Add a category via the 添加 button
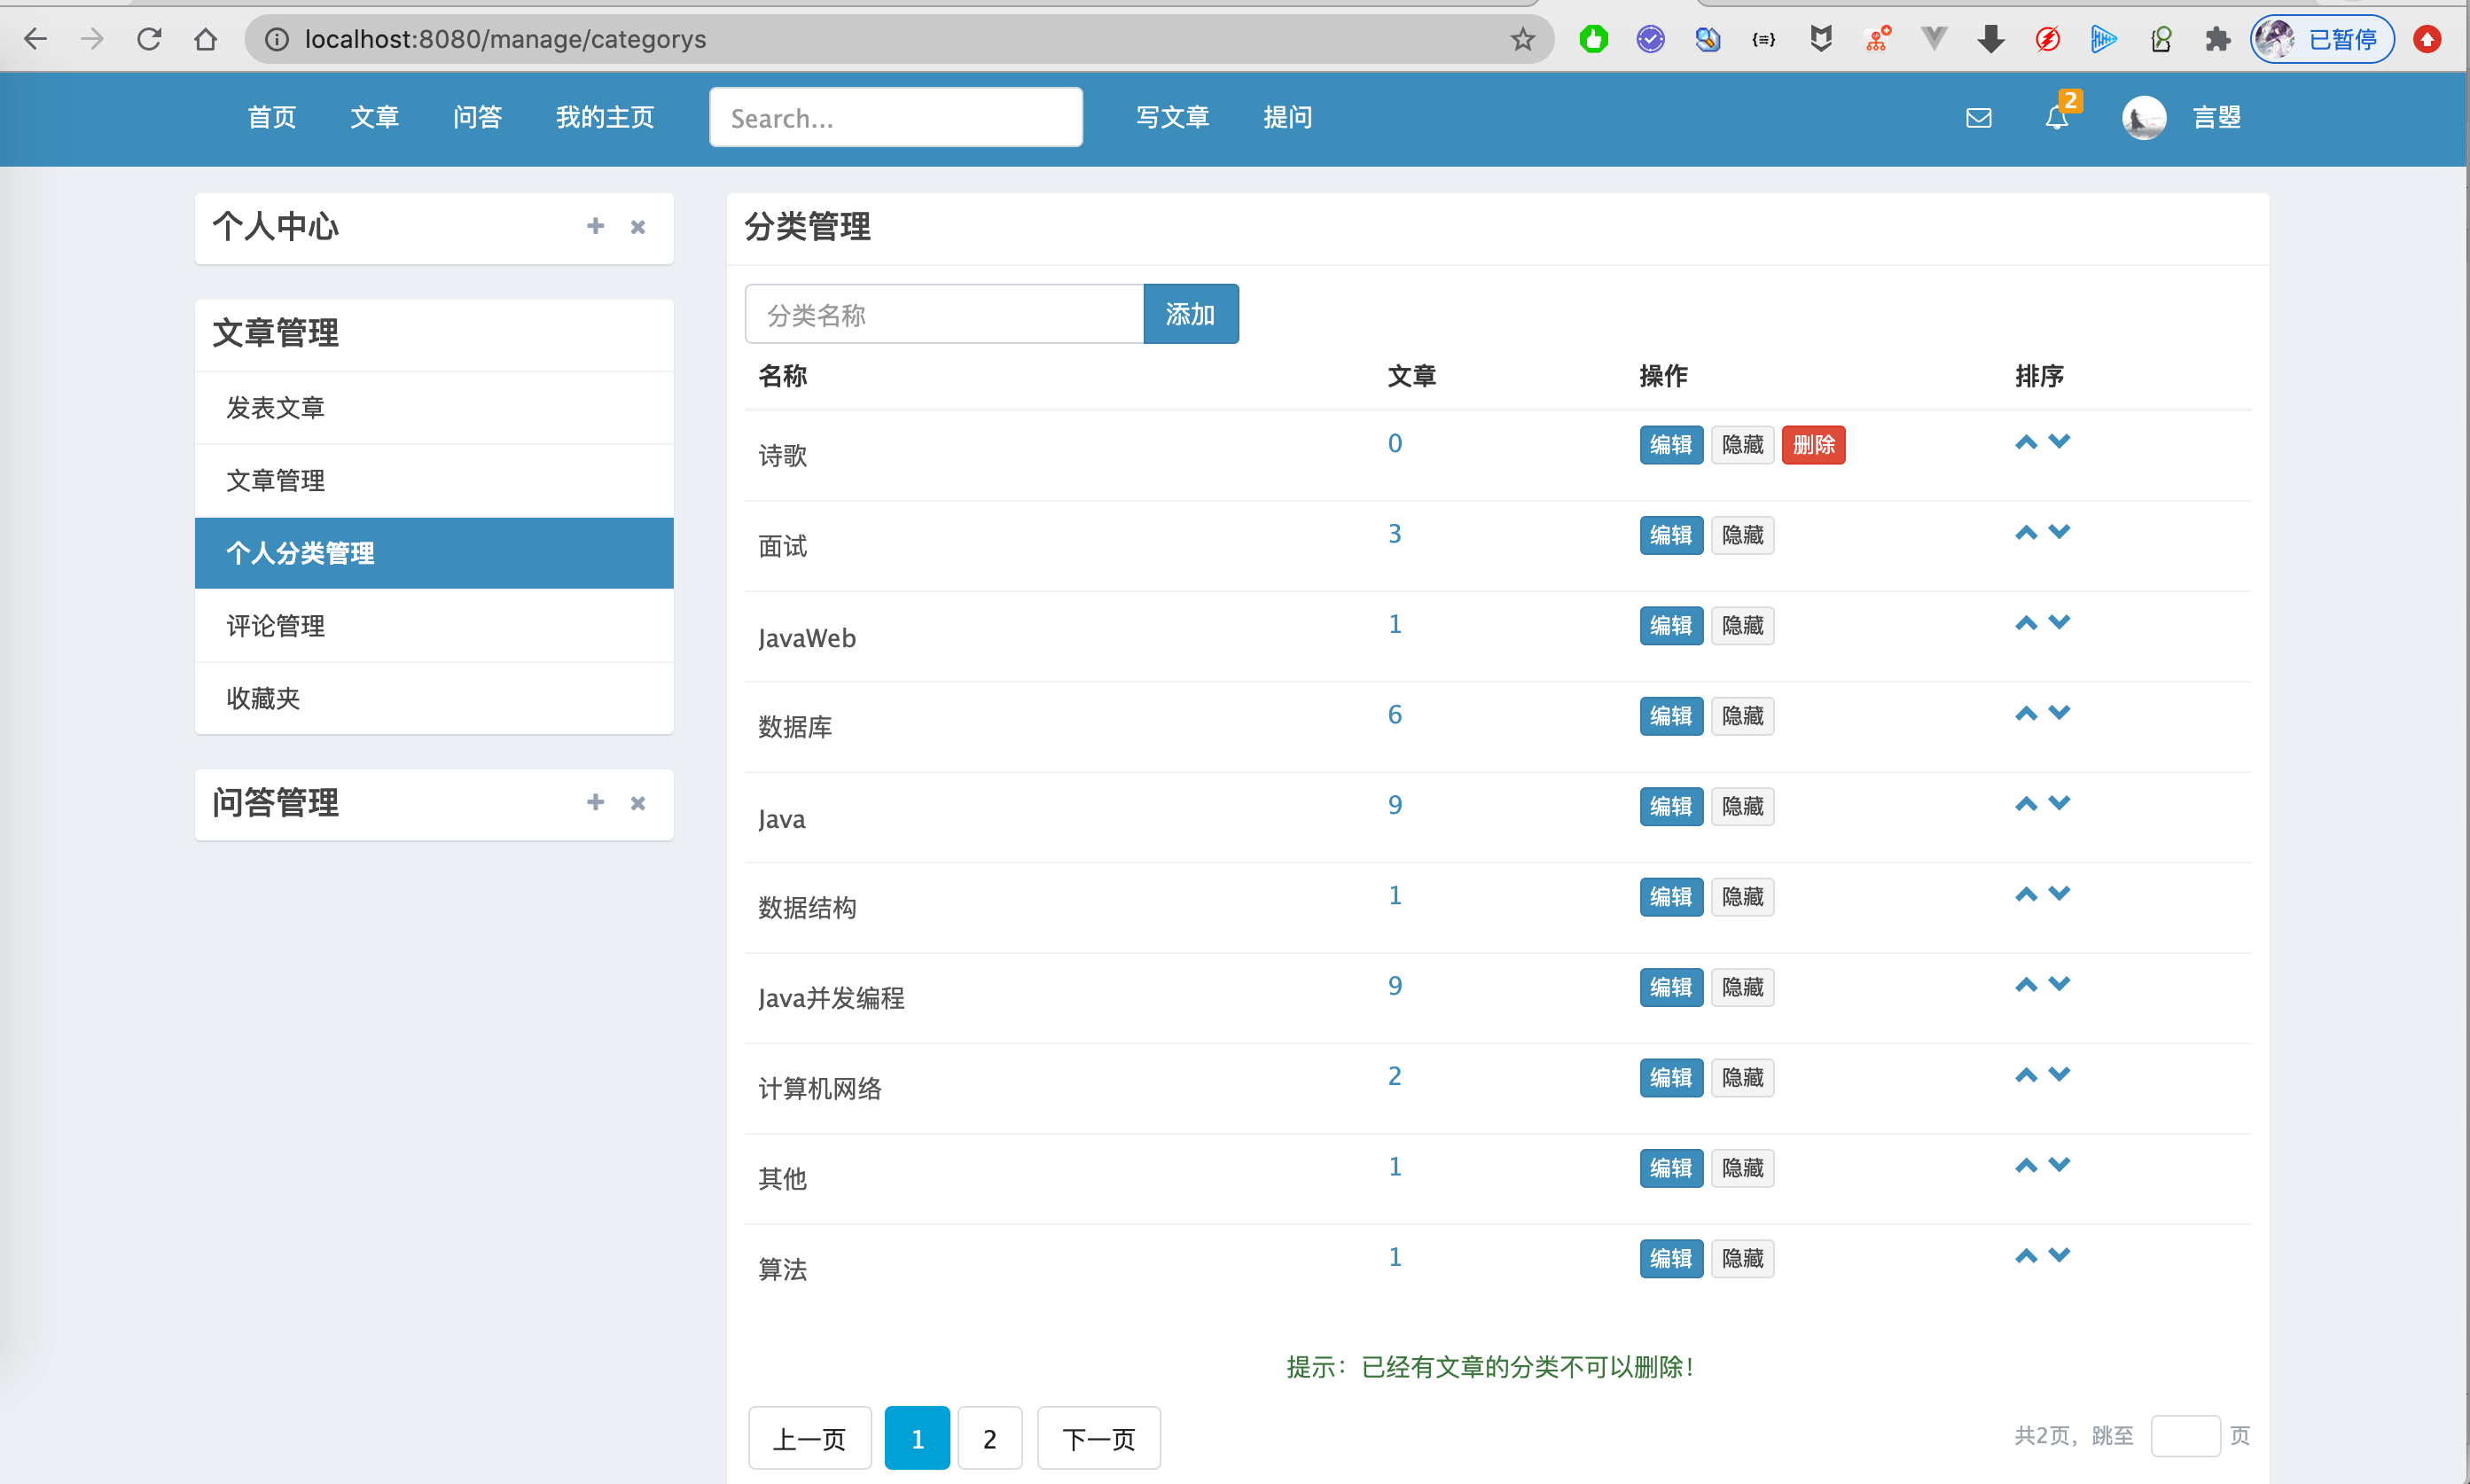Image resolution: width=2470 pixels, height=1484 pixels. pyautogui.click(x=1191, y=313)
